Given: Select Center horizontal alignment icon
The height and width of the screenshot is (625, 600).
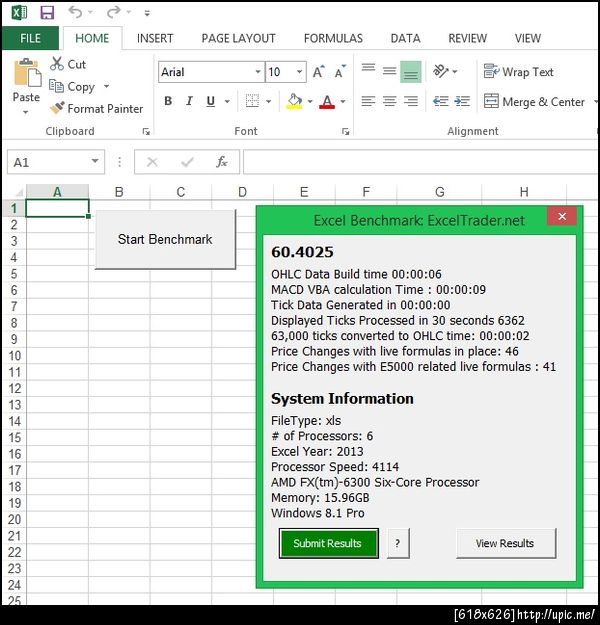Looking at the screenshot, I should tap(390, 101).
